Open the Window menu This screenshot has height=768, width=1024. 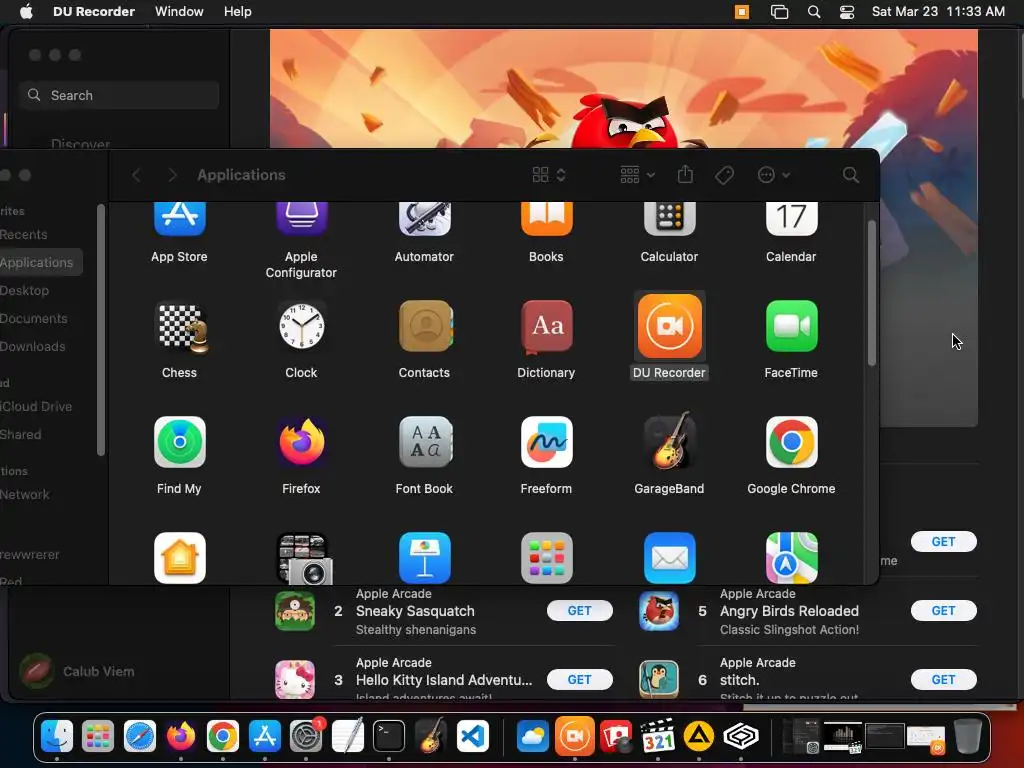179,11
